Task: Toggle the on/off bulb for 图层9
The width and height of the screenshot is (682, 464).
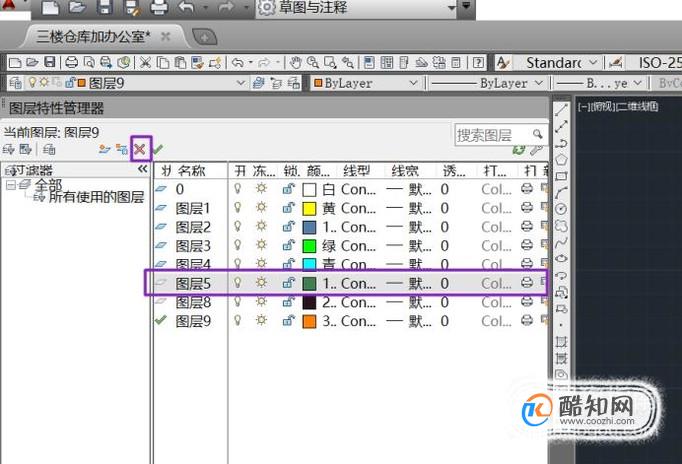Action: pyautogui.click(x=237, y=320)
